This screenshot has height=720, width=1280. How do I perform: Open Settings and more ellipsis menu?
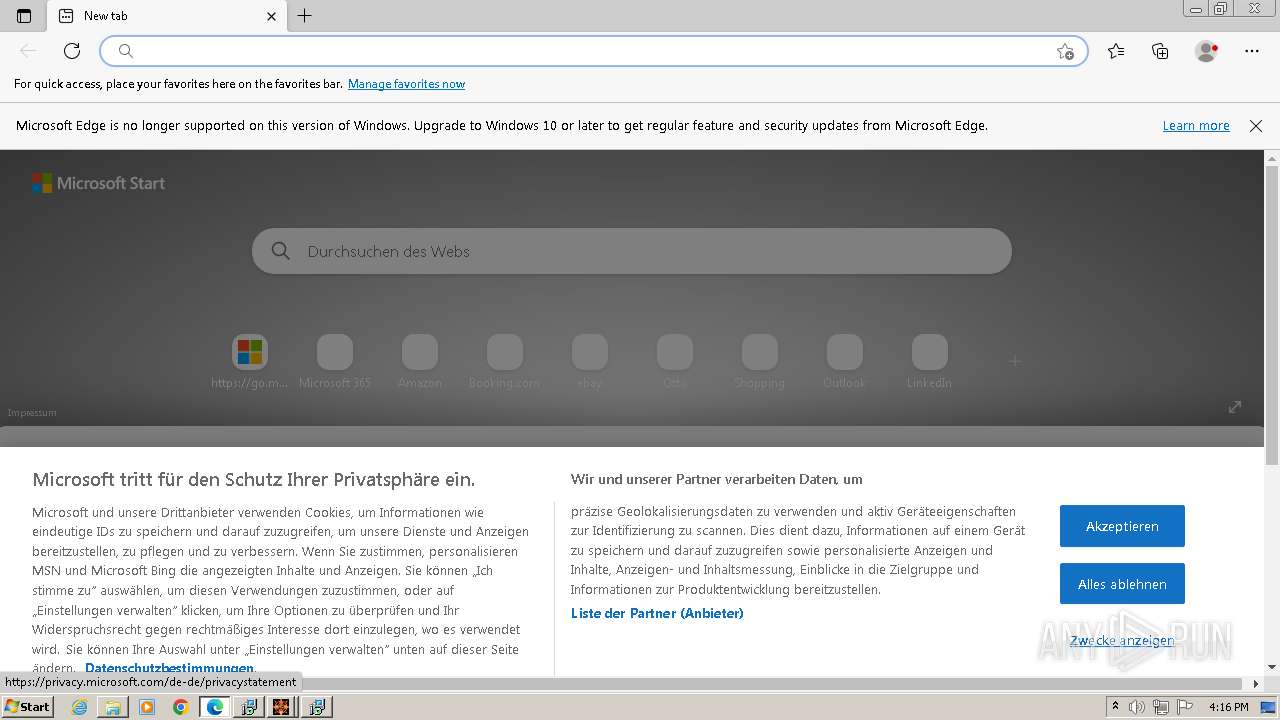(x=1252, y=51)
